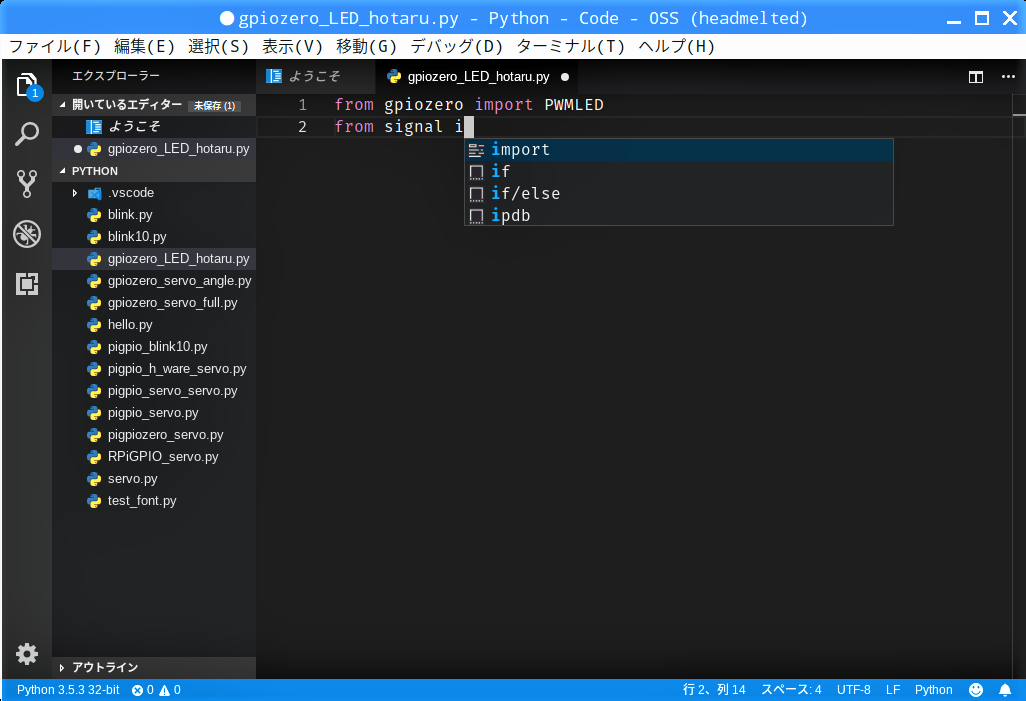Open the Explorer view in activity bar
Viewport: 1026px width, 701px height.
(27, 86)
